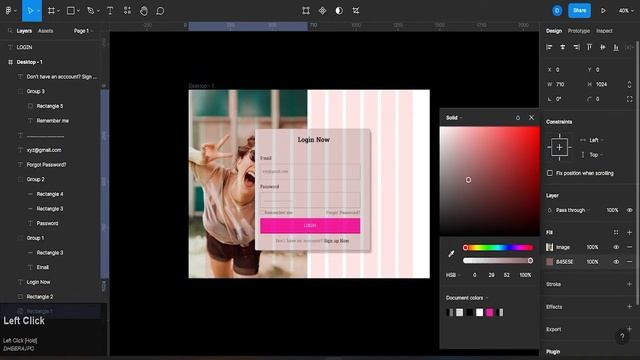Align vertical centers icon

point(603,47)
